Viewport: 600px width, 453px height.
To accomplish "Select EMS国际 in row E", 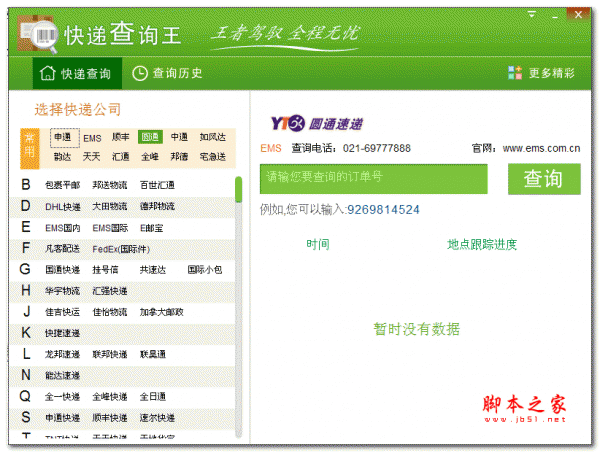I will point(110,228).
